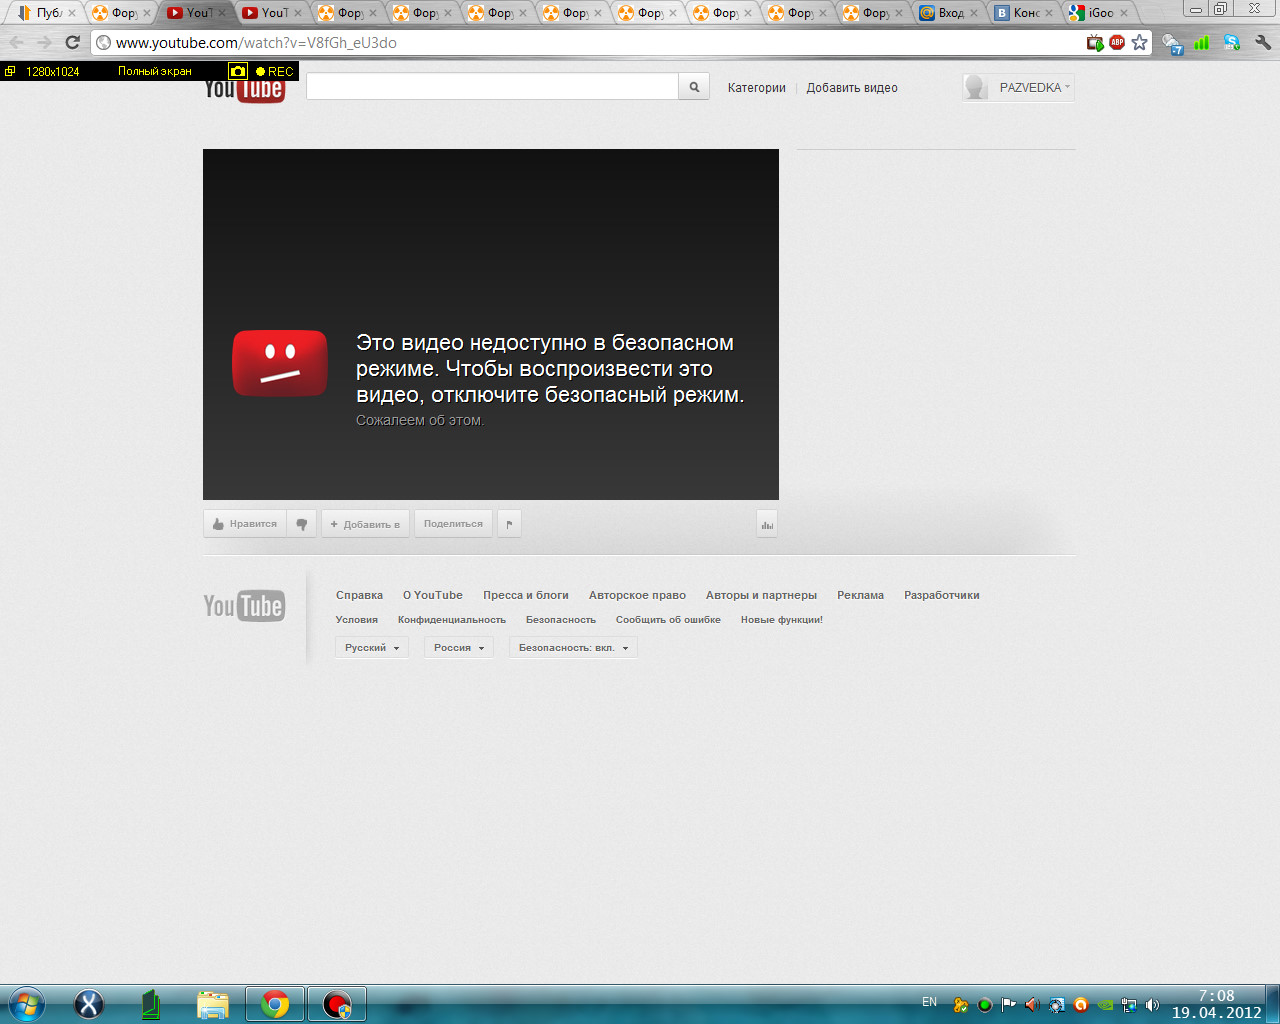Click the camera snapshot icon in recorder bar

tap(237, 71)
